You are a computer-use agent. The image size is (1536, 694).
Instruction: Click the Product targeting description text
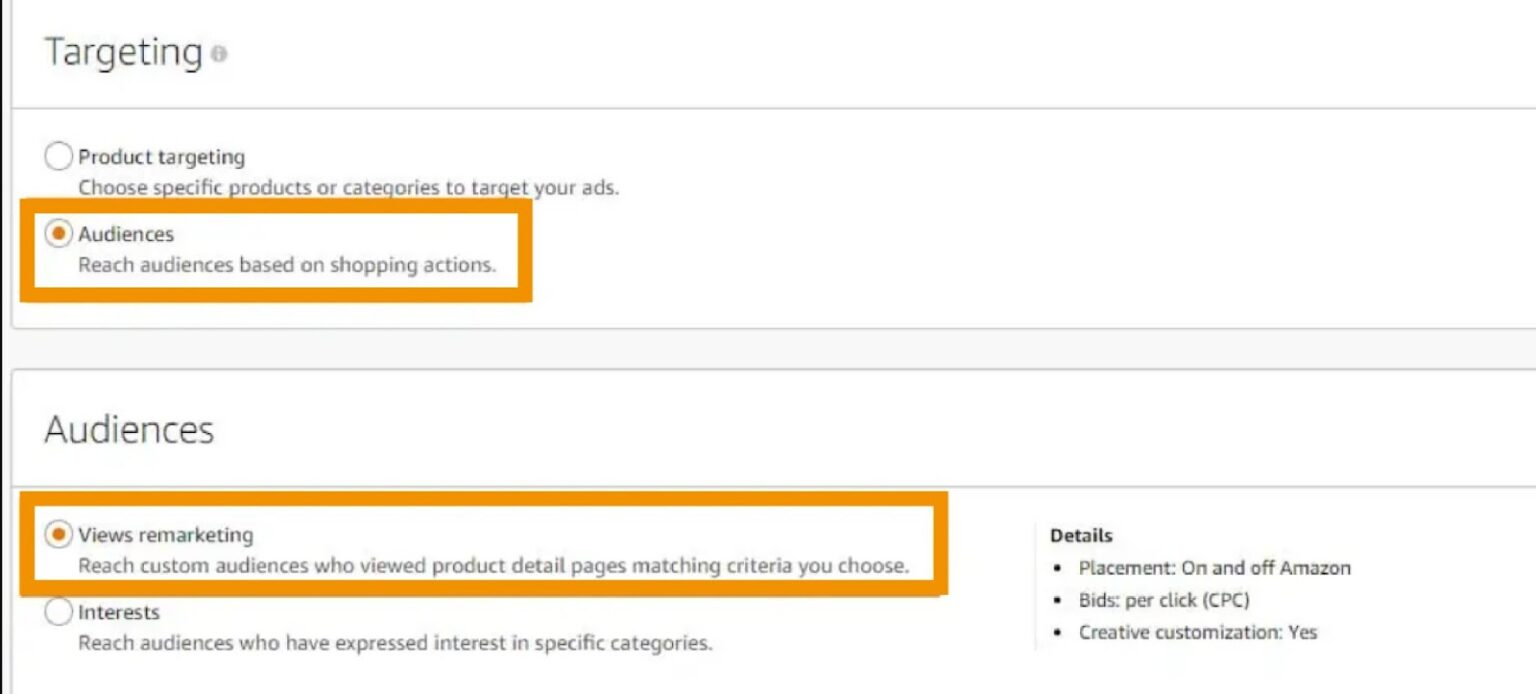pyautogui.click(x=345, y=187)
